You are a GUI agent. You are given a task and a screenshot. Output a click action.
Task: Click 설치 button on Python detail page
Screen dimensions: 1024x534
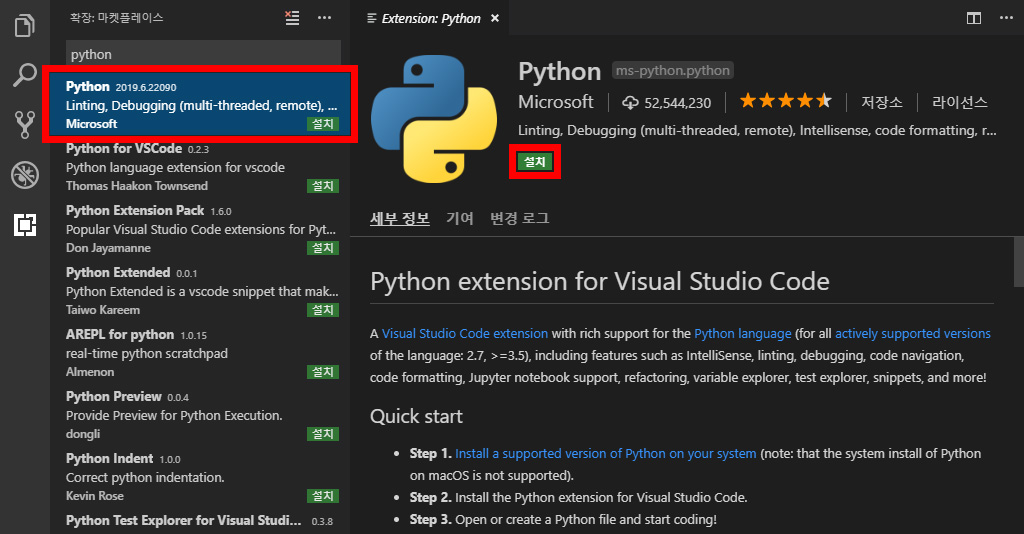pyautogui.click(x=535, y=162)
